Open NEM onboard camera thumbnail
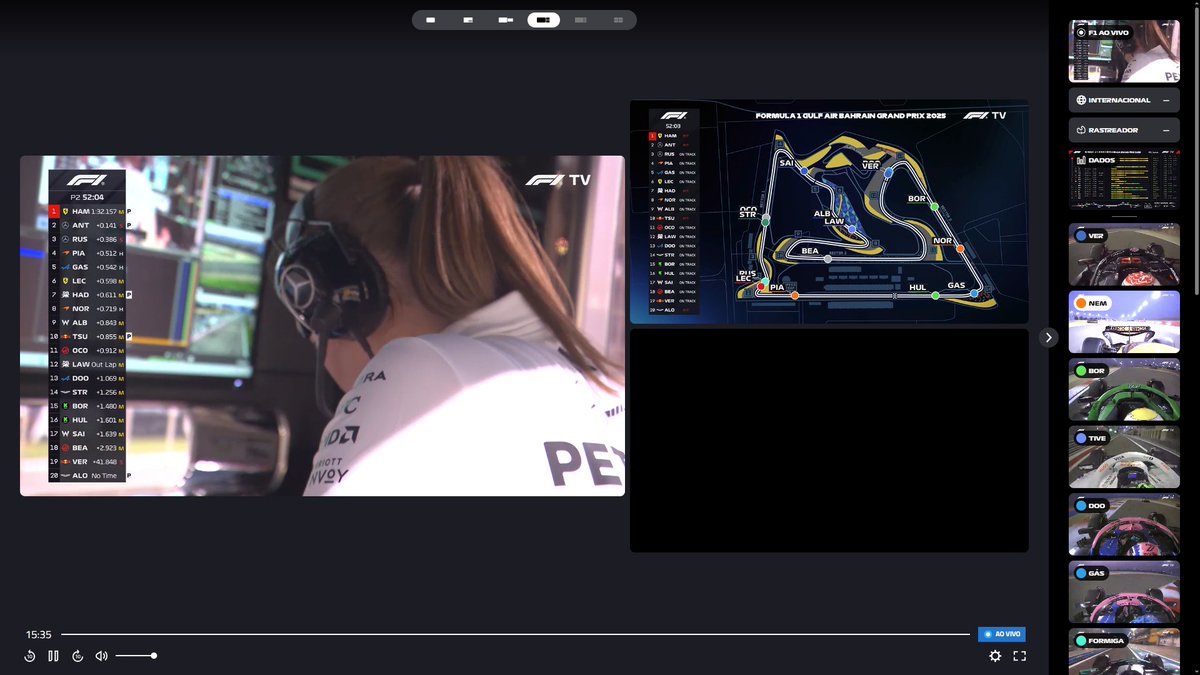Image resolution: width=1200 pixels, height=675 pixels. pos(1124,322)
